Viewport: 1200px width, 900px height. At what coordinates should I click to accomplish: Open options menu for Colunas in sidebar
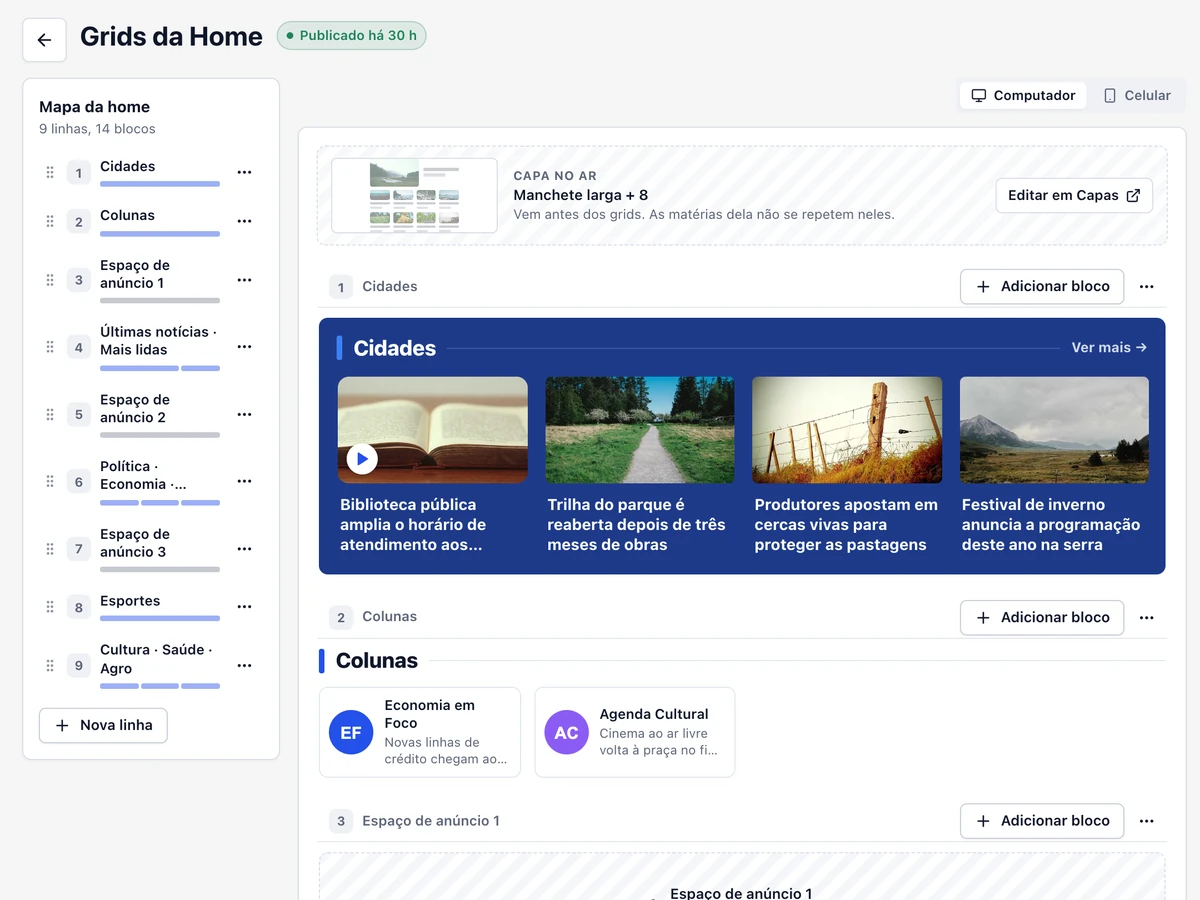pos(244,221)
